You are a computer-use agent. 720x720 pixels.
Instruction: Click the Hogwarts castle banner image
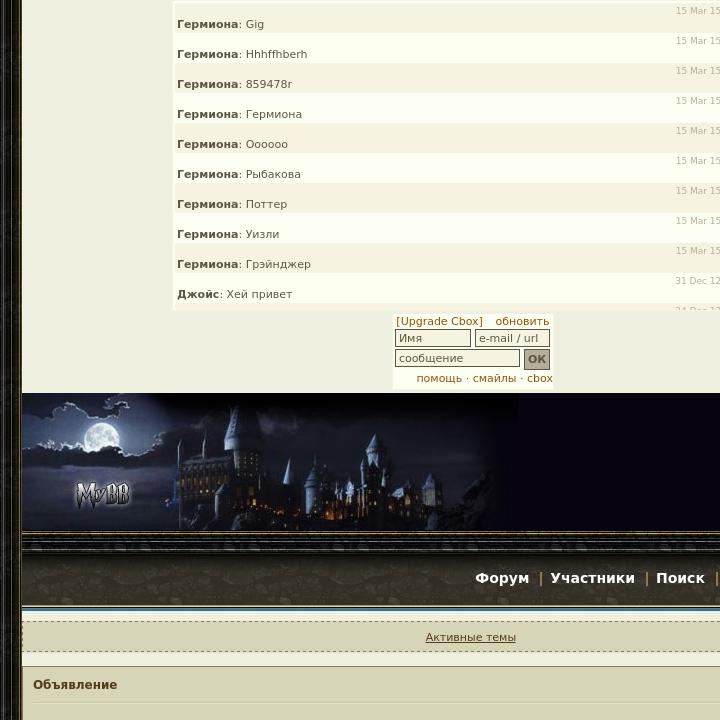tap(371, 462)
